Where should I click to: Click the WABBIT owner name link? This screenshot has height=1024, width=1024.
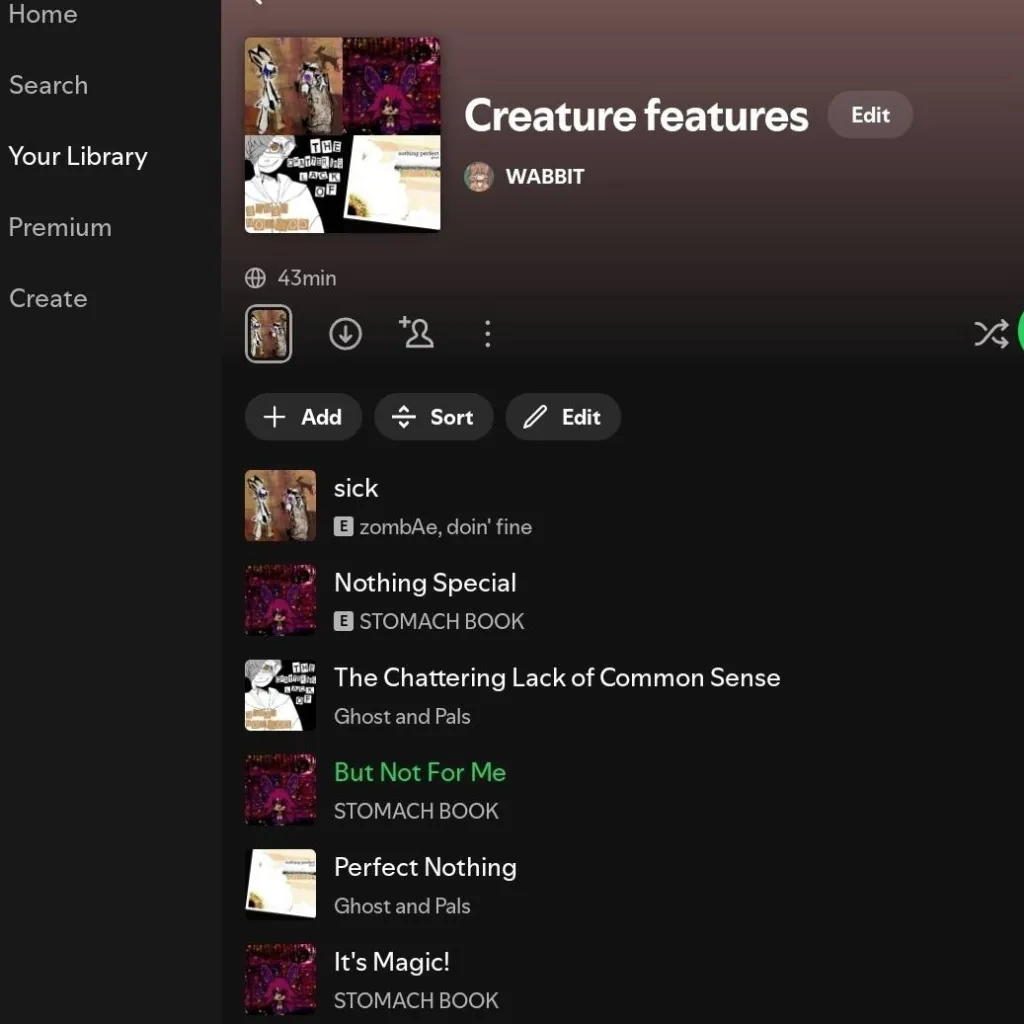[545, 177]
